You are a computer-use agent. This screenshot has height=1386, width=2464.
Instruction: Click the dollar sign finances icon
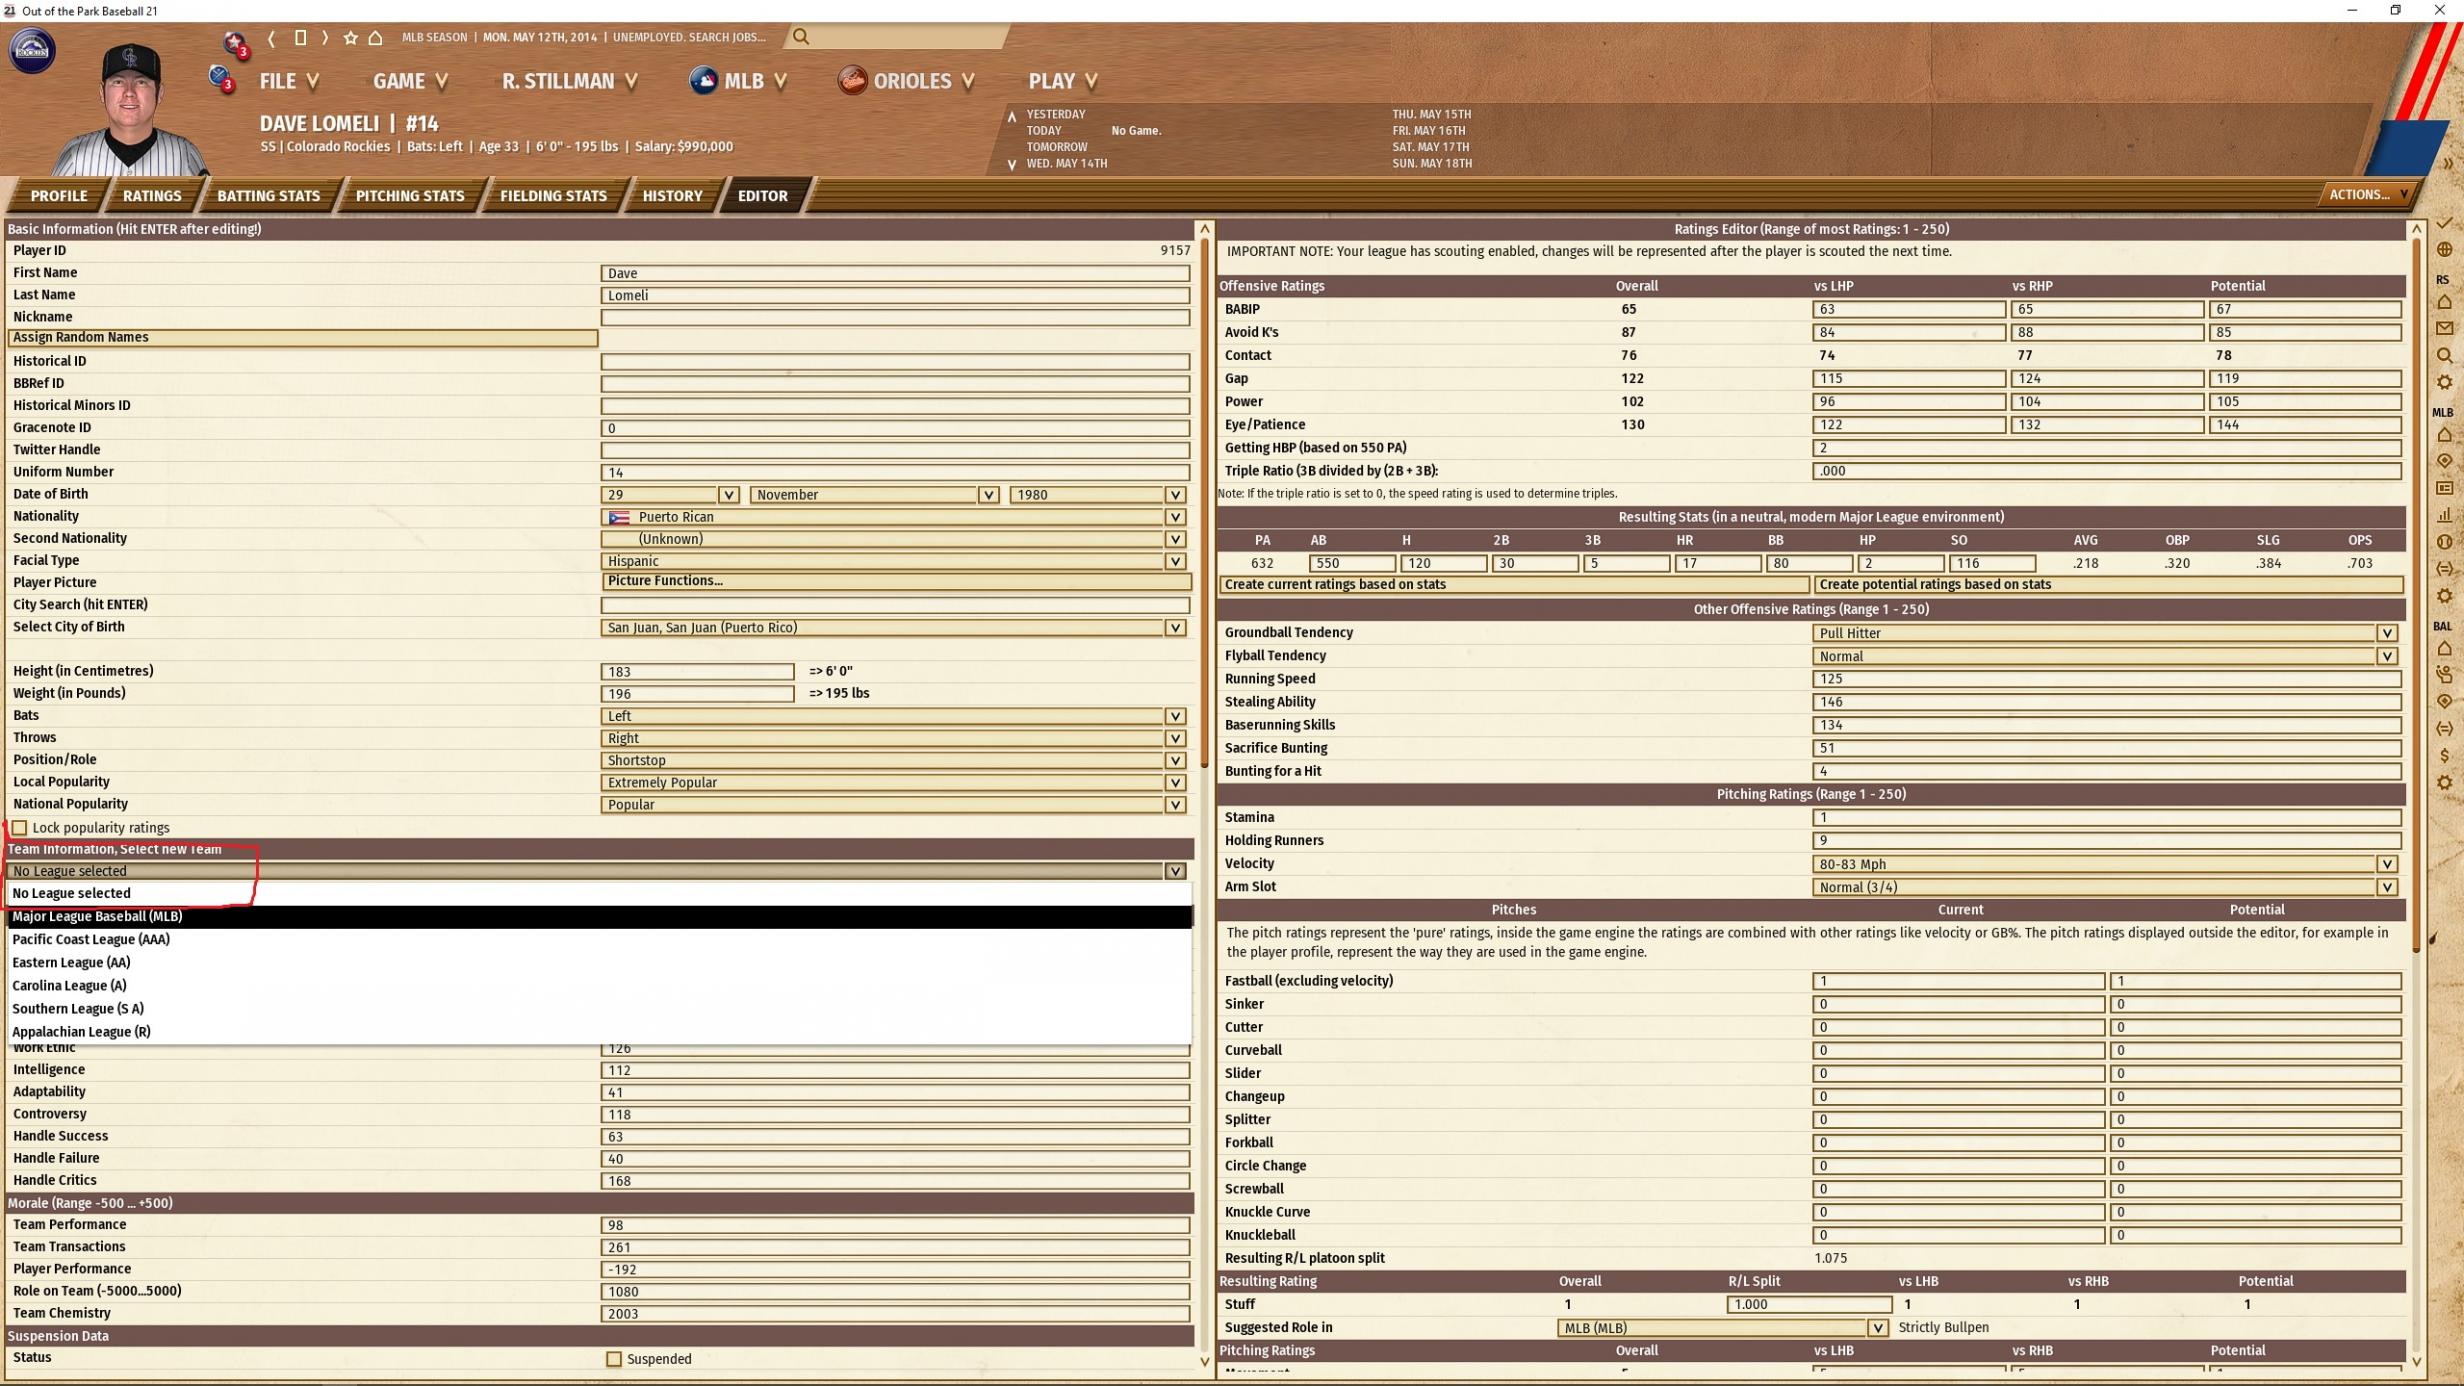point(2444,756)
